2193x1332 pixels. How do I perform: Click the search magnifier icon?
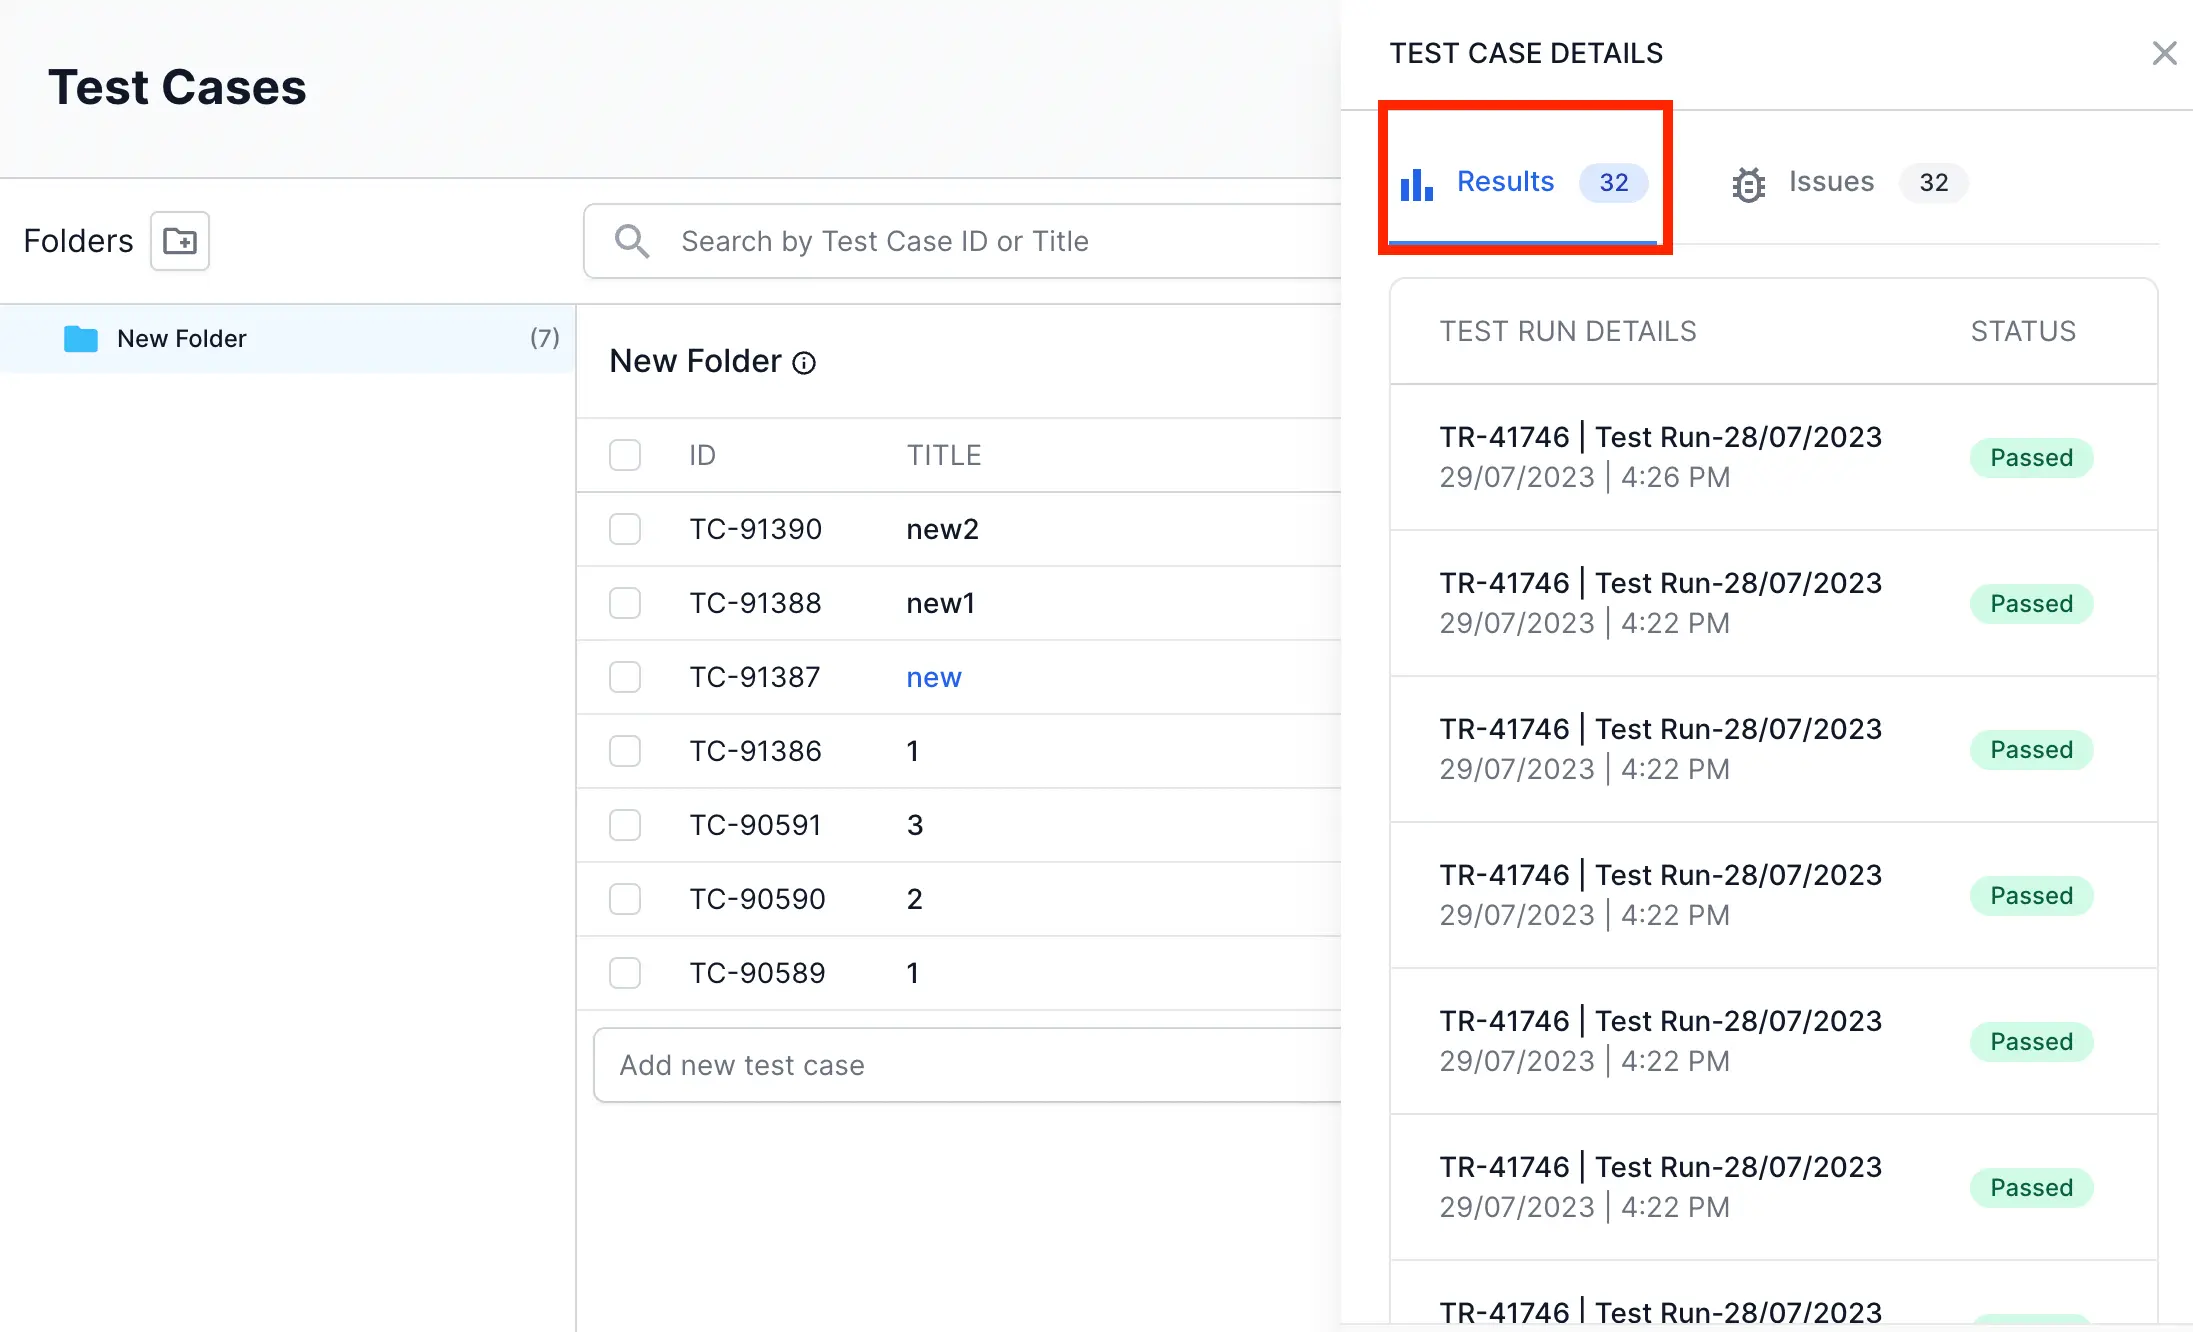click(631, 241)
